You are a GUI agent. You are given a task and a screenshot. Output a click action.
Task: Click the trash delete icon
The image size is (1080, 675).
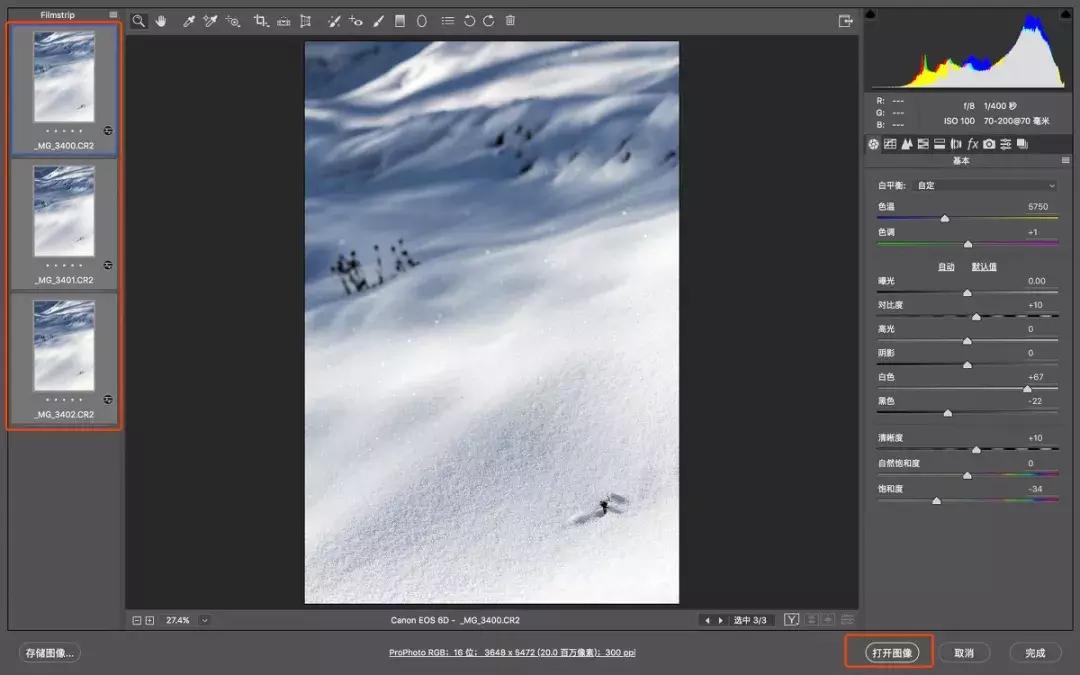point(510,21)
